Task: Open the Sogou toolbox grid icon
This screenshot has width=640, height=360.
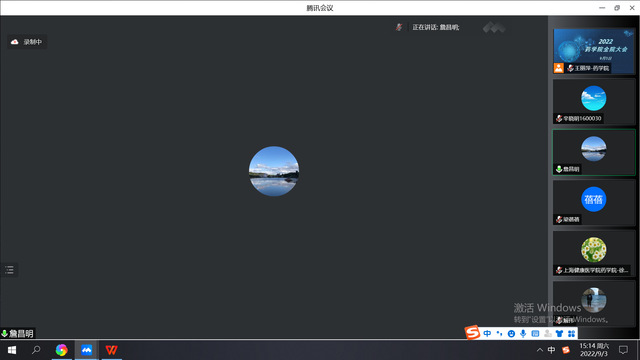Action: [571, 334]
